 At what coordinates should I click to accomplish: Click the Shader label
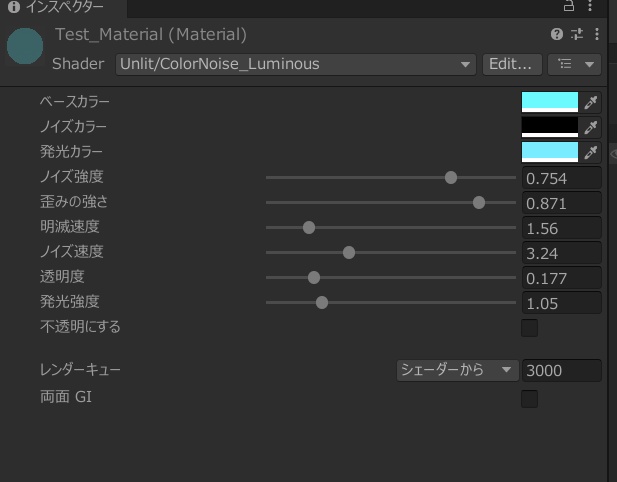click(78, 64)
